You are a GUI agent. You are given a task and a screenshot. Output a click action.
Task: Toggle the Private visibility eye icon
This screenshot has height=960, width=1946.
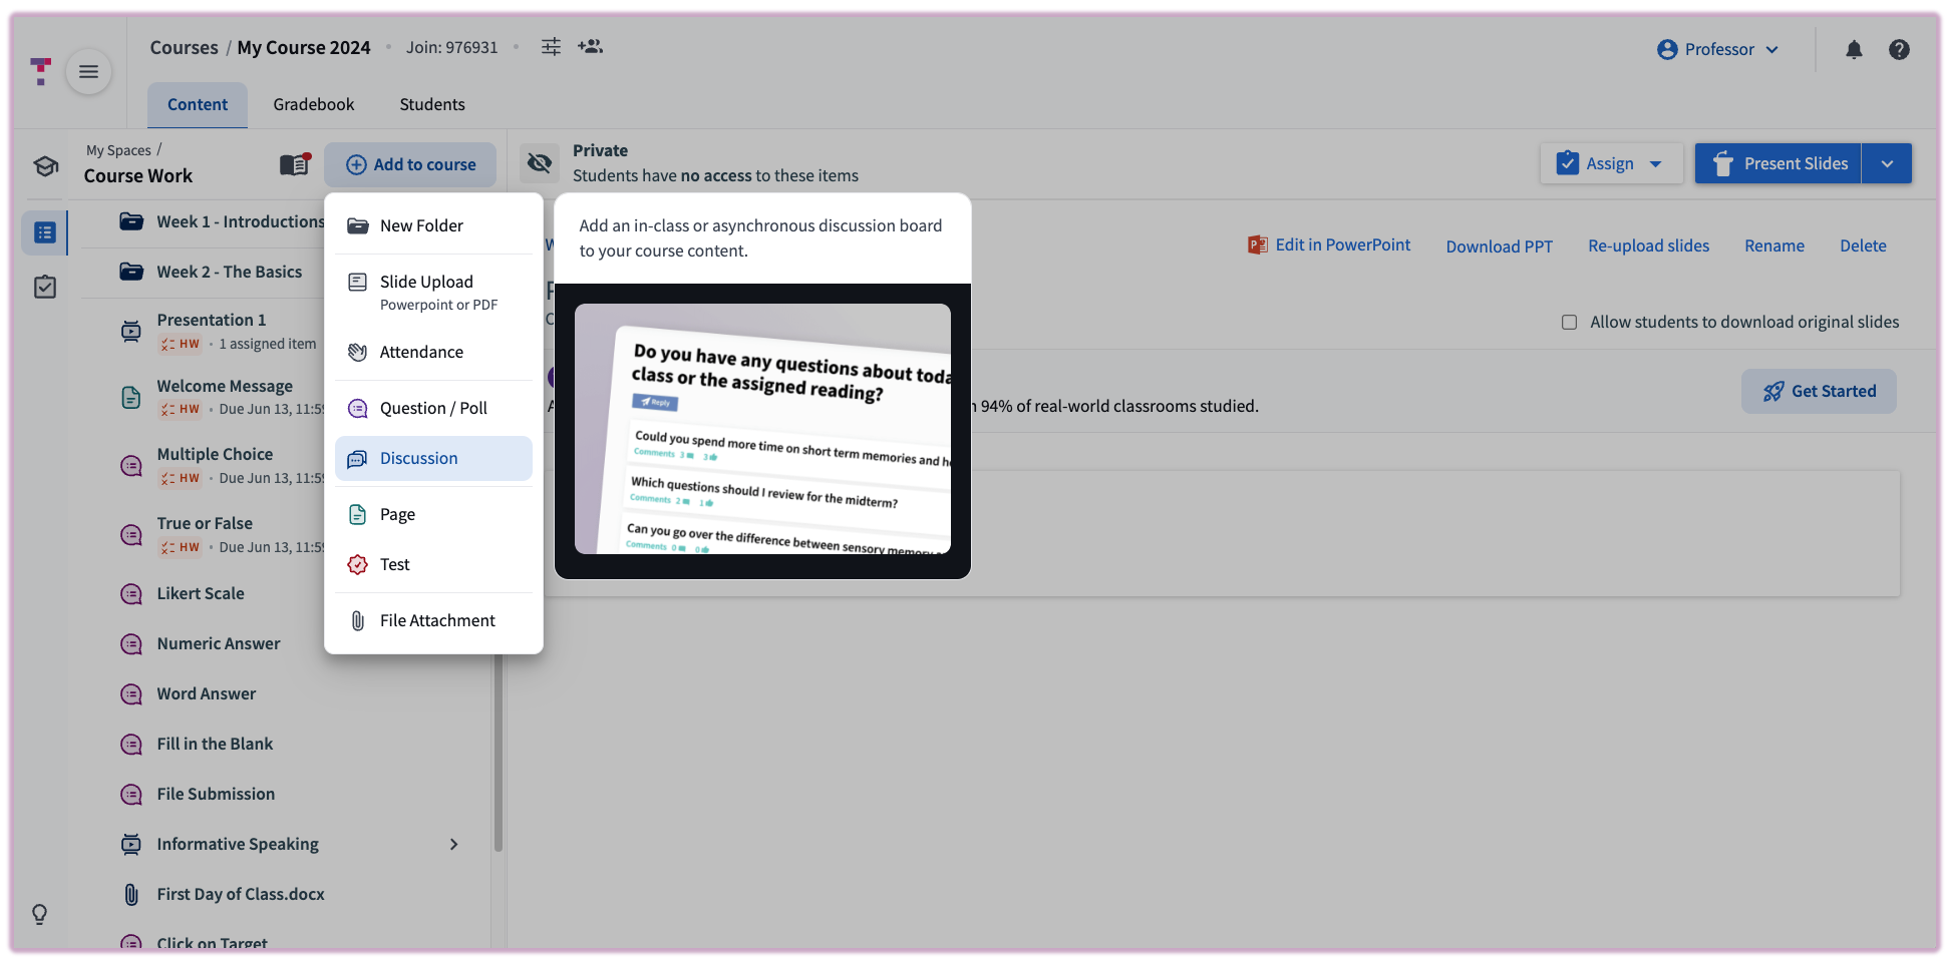coord(539,163)
